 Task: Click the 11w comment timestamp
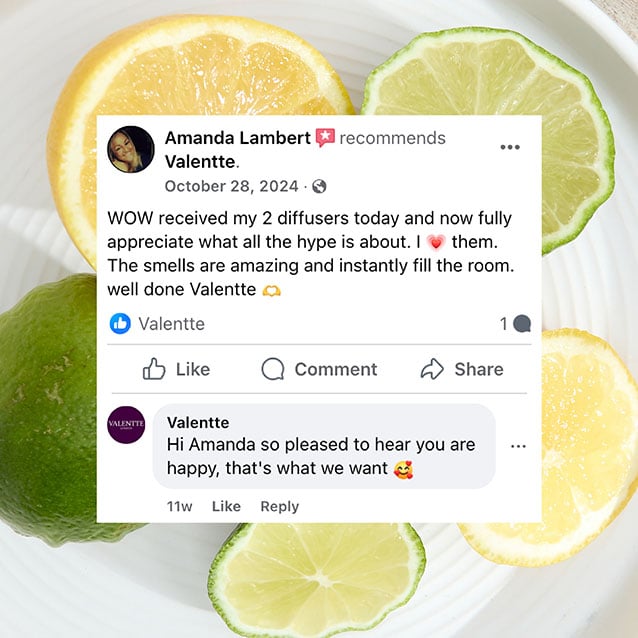point(179,506)
